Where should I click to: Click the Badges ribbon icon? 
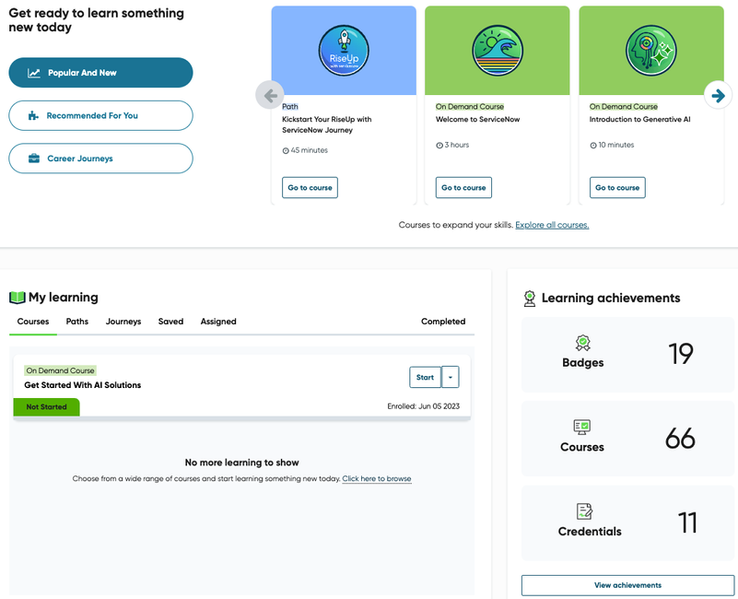coord(583,343)
